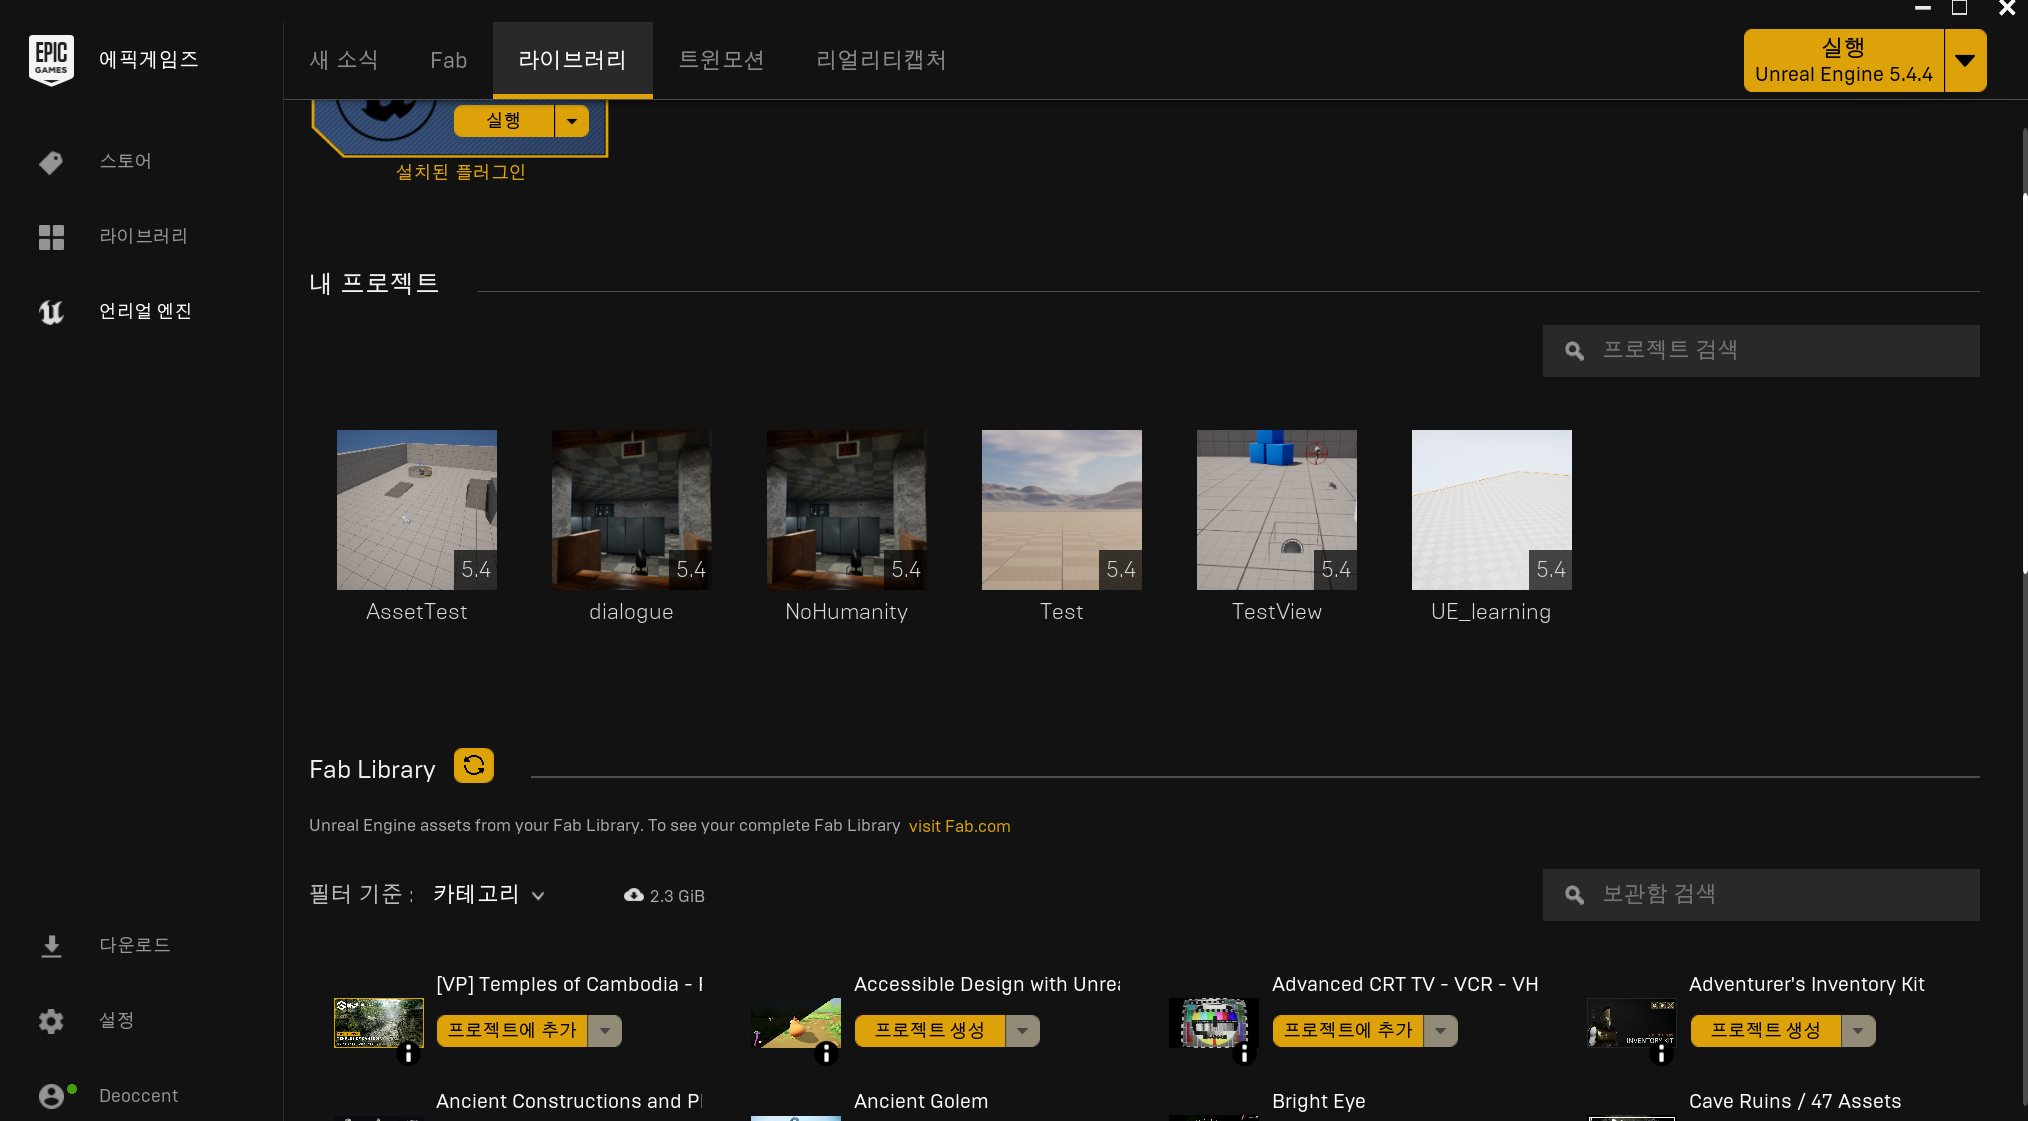The width and height of the screenshot is (2028, 1121).
Task: Show info for Temples of Cambodia asset
Action: click(408, 1054)
